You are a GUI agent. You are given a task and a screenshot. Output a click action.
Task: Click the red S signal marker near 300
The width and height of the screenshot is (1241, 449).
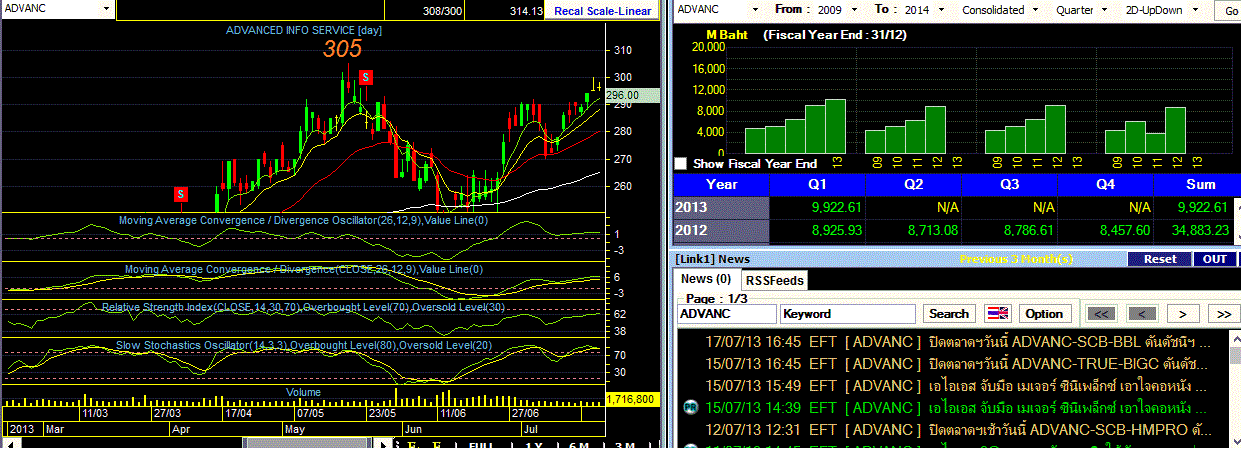pyautogui.click(x=366, y=77)
